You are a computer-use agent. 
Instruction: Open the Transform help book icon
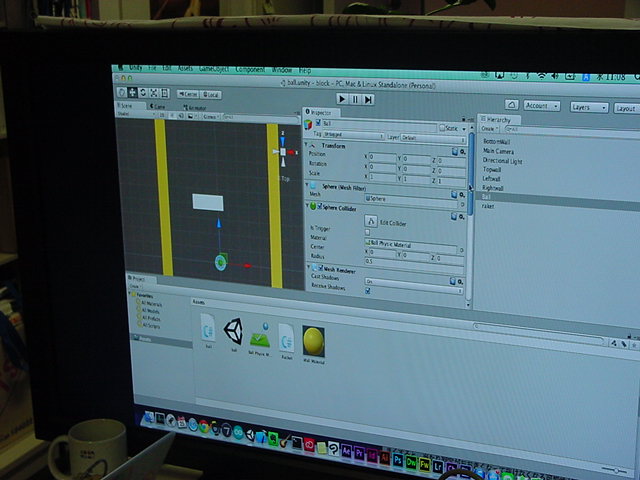(455, 152)
